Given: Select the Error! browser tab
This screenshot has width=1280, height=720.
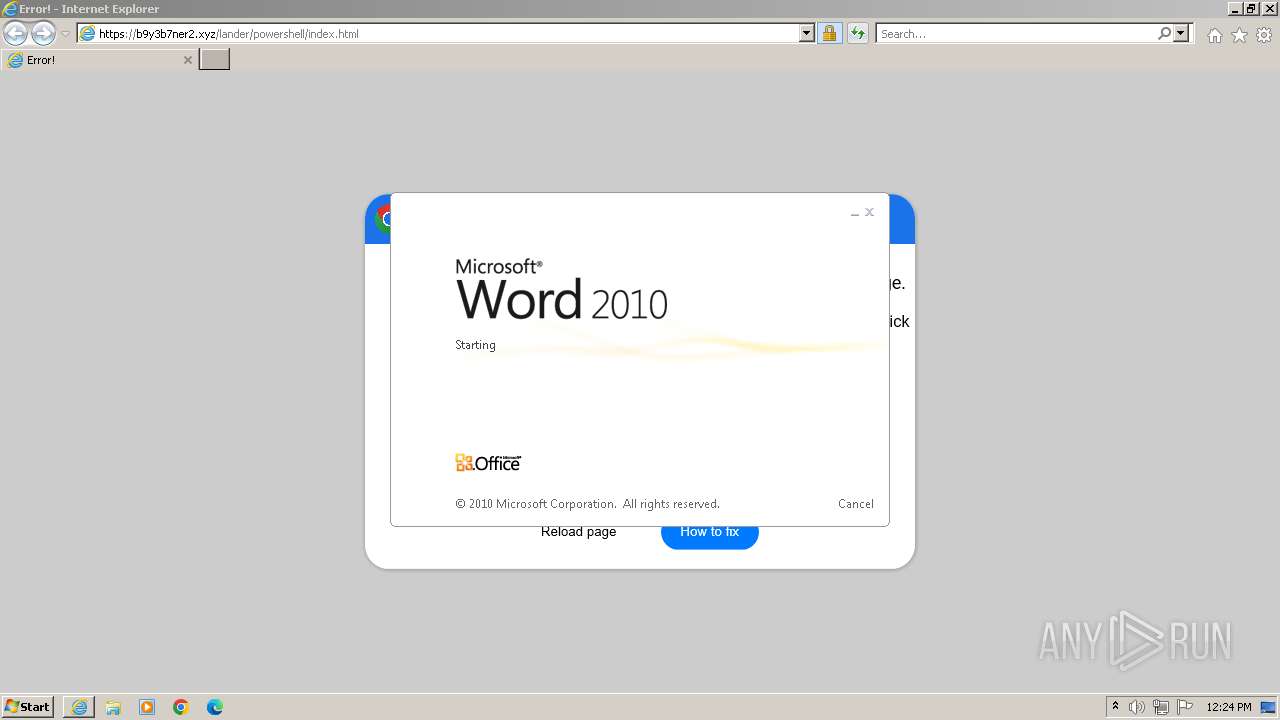Looking at the screenshot, I should coord(99,60).
